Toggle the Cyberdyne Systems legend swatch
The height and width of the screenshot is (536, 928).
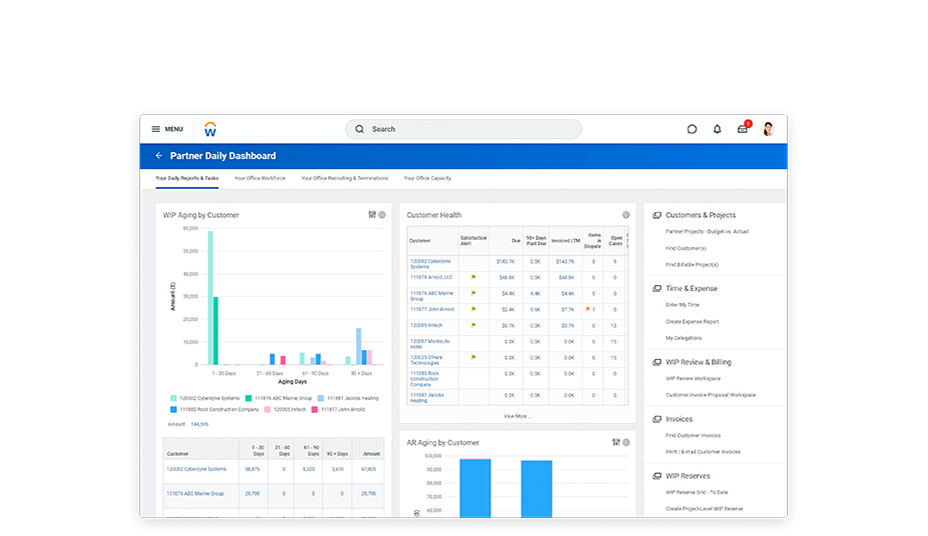click(x=173, y=398)
